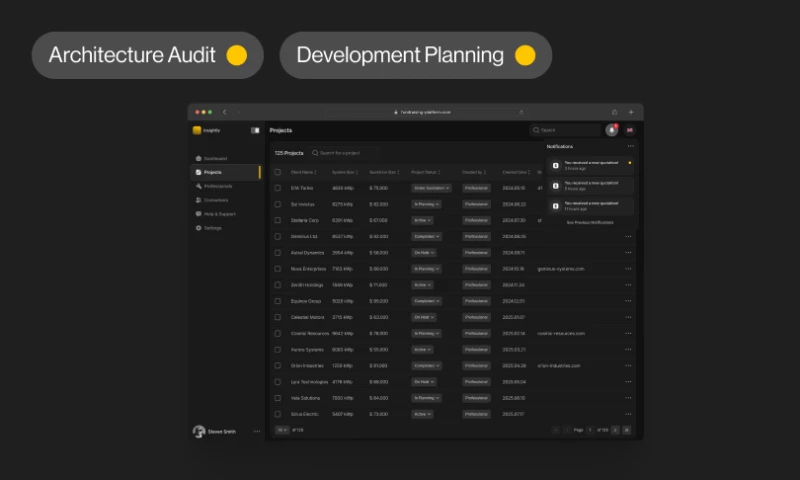
Task: Open three-dot menu beside Steven Smith
Action: 257,432
